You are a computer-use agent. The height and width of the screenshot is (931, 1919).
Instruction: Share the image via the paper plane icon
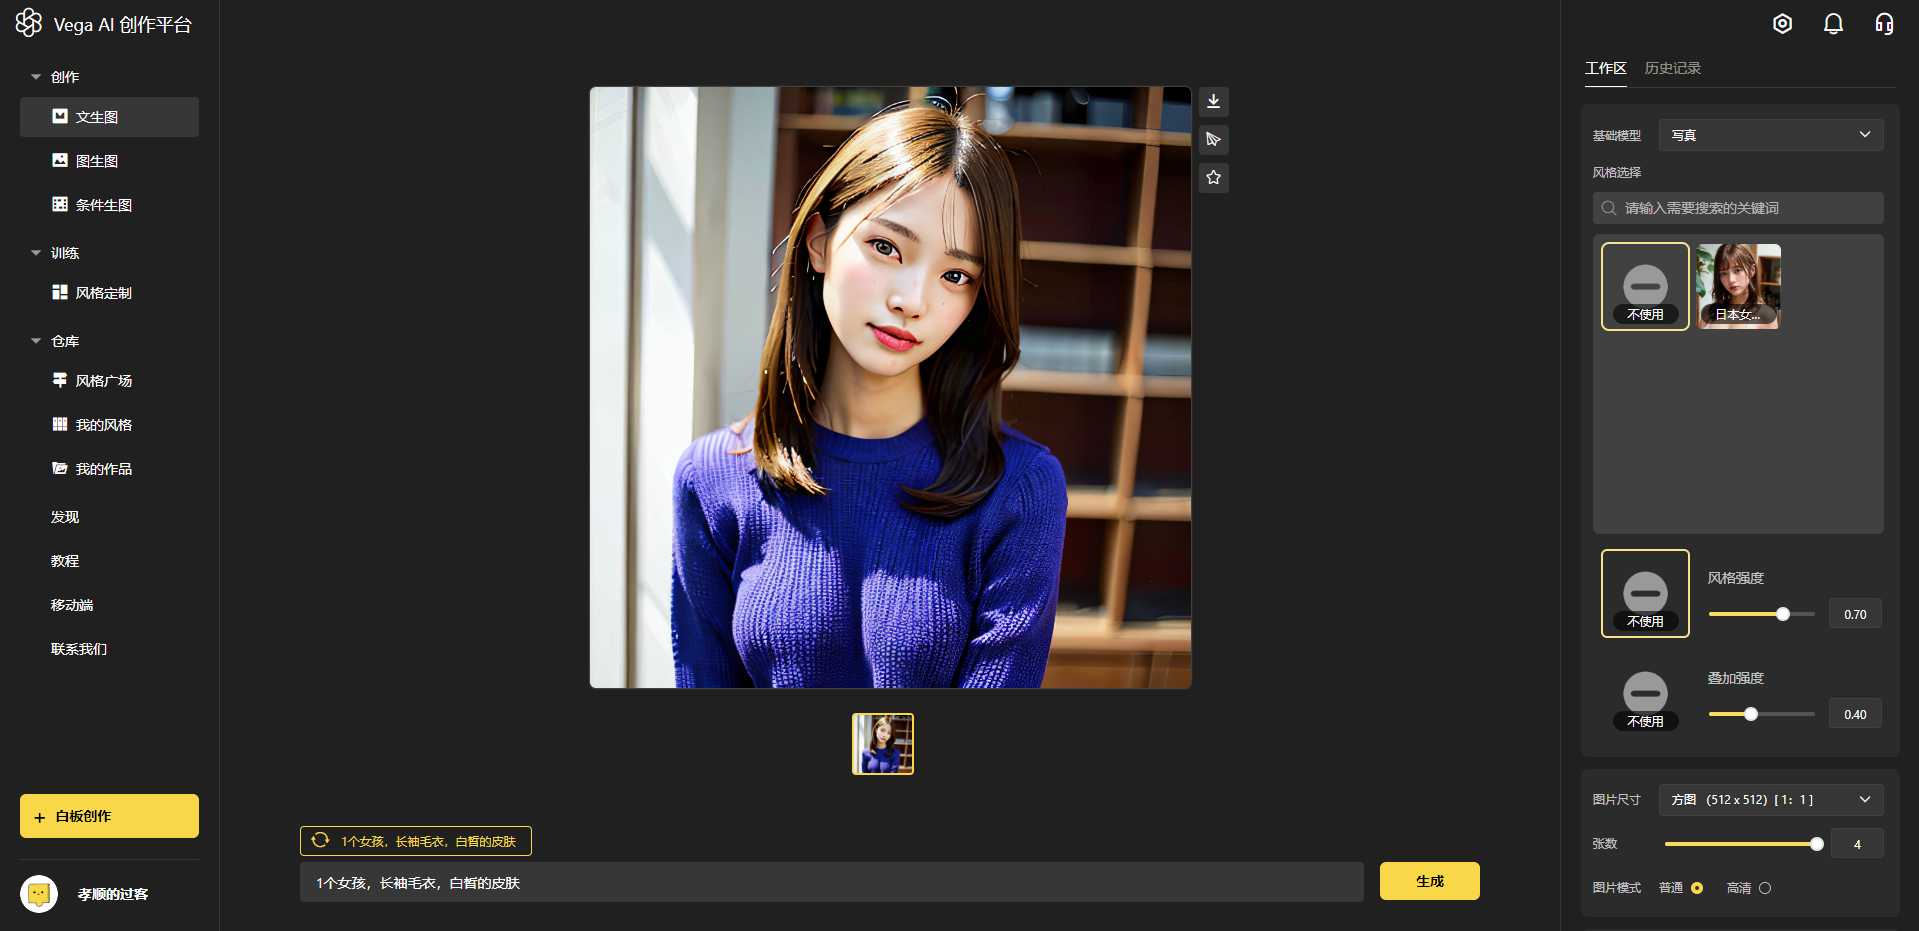click(x=1213, y=139)
